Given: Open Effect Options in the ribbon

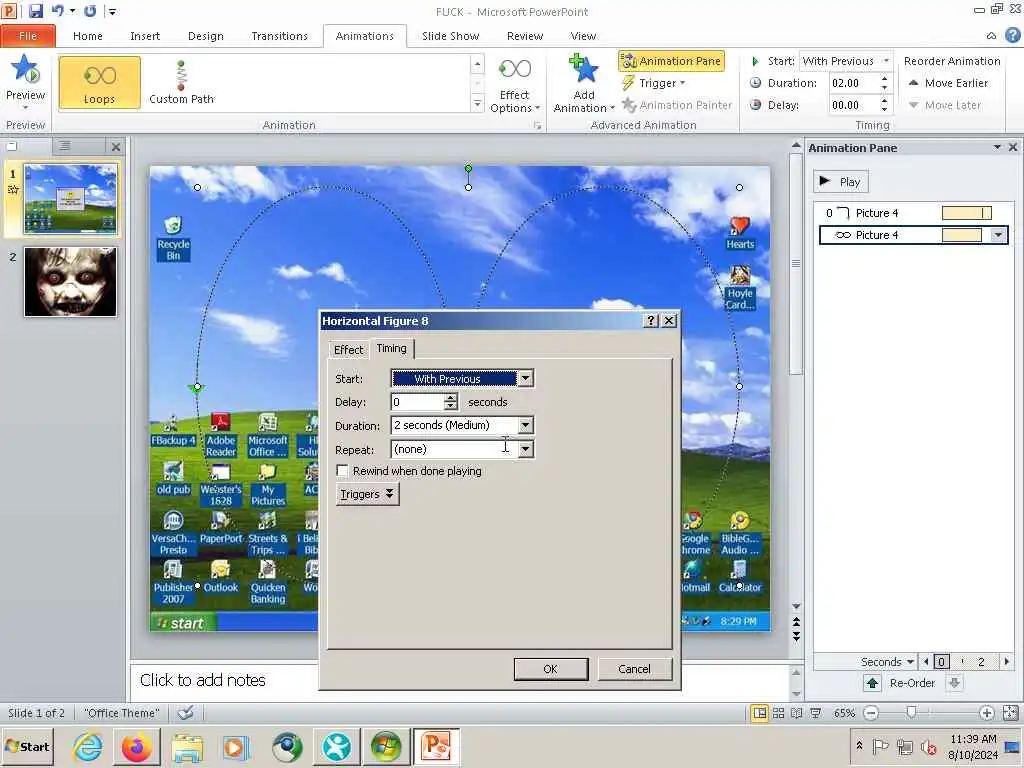Looking at the screenshot, I should click(x=515, y=85).
